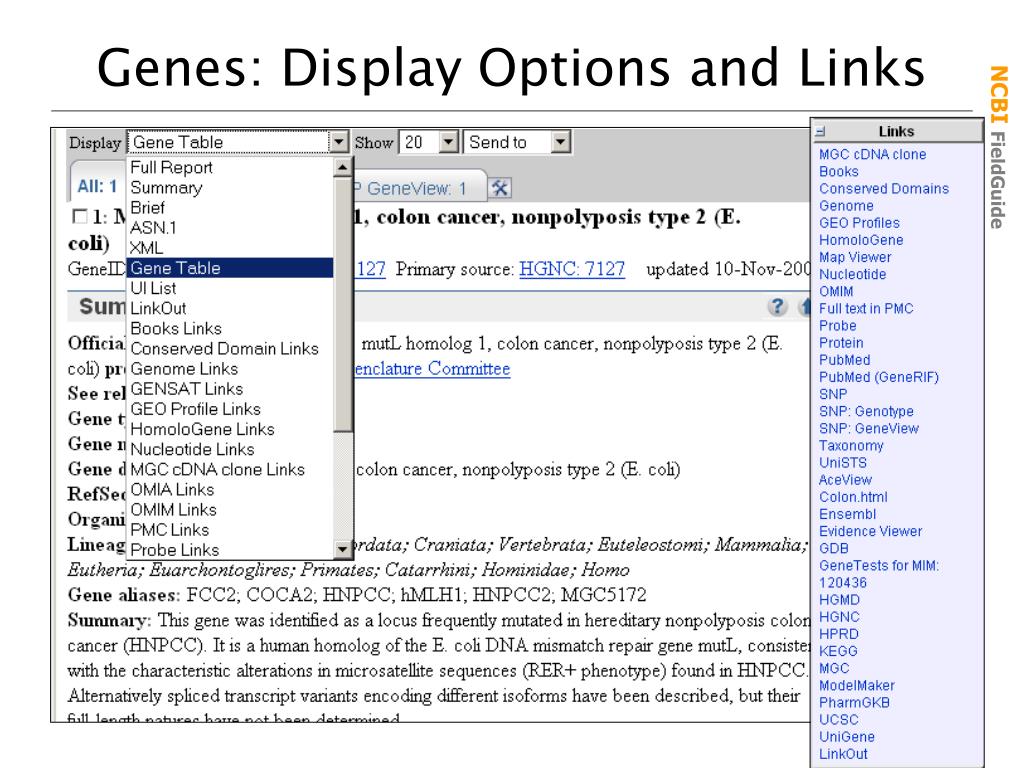Follow the PharmGKB link
This screenshot has width=1024, height=768.
point(854,702)
